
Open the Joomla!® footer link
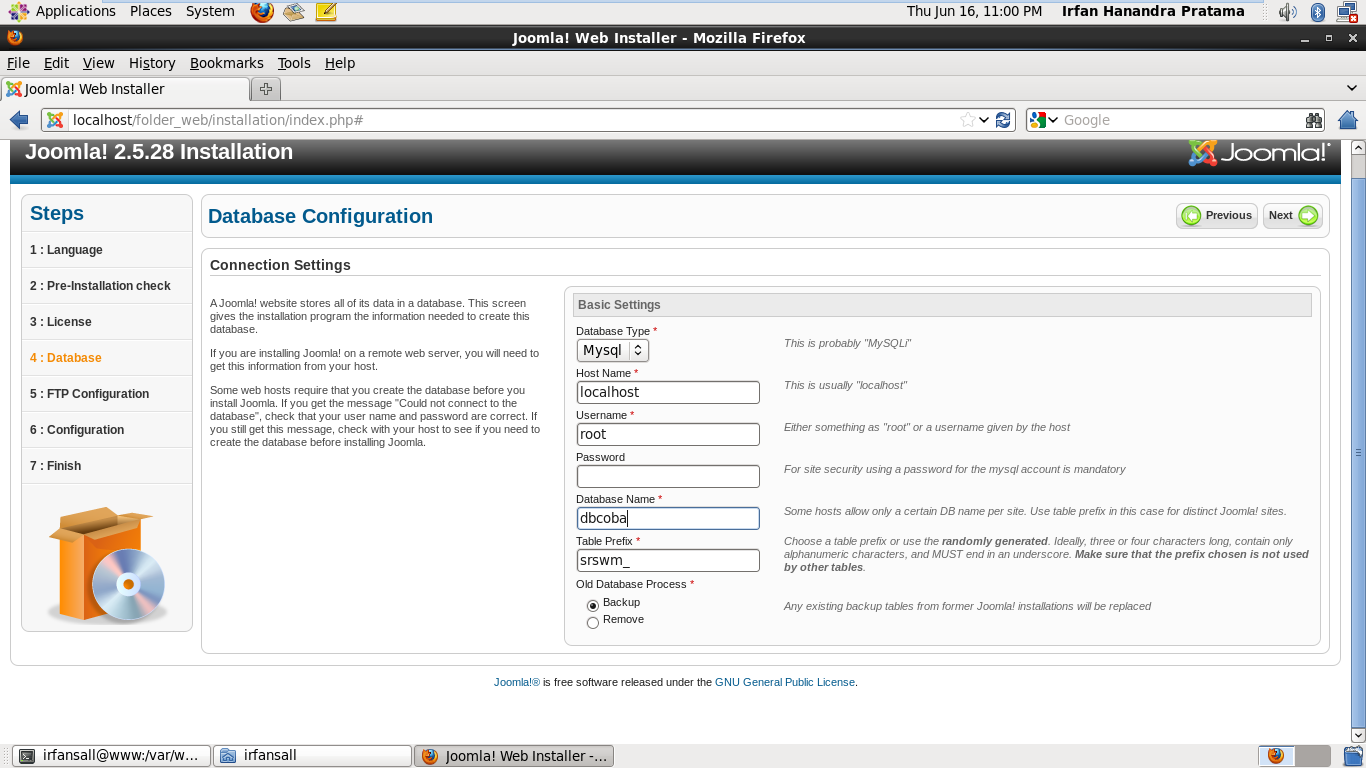(517, 682)
